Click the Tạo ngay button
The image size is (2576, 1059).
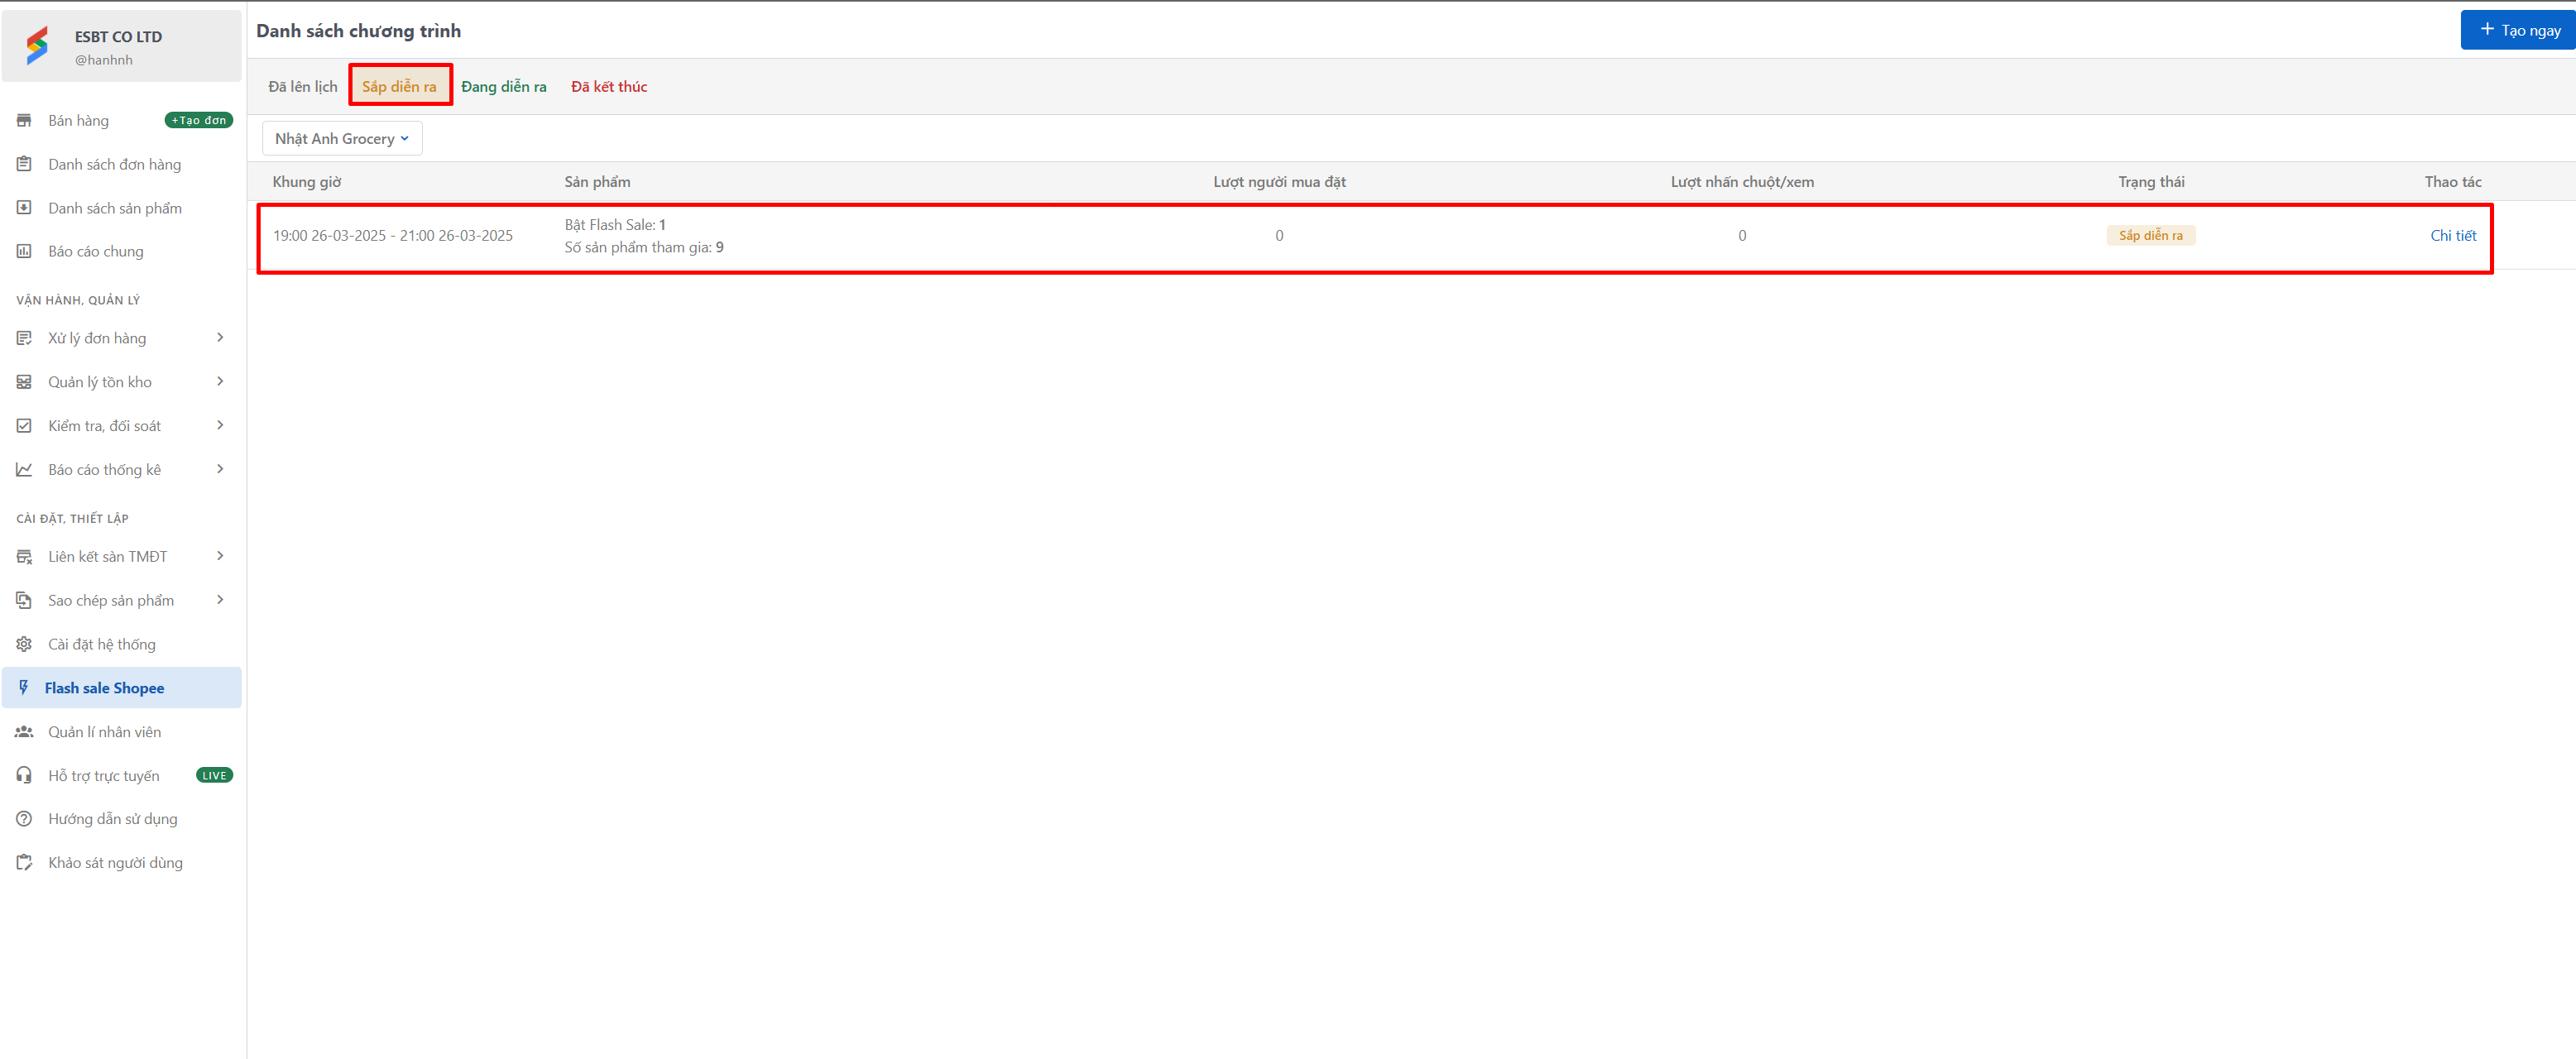tap(2518, 30)
